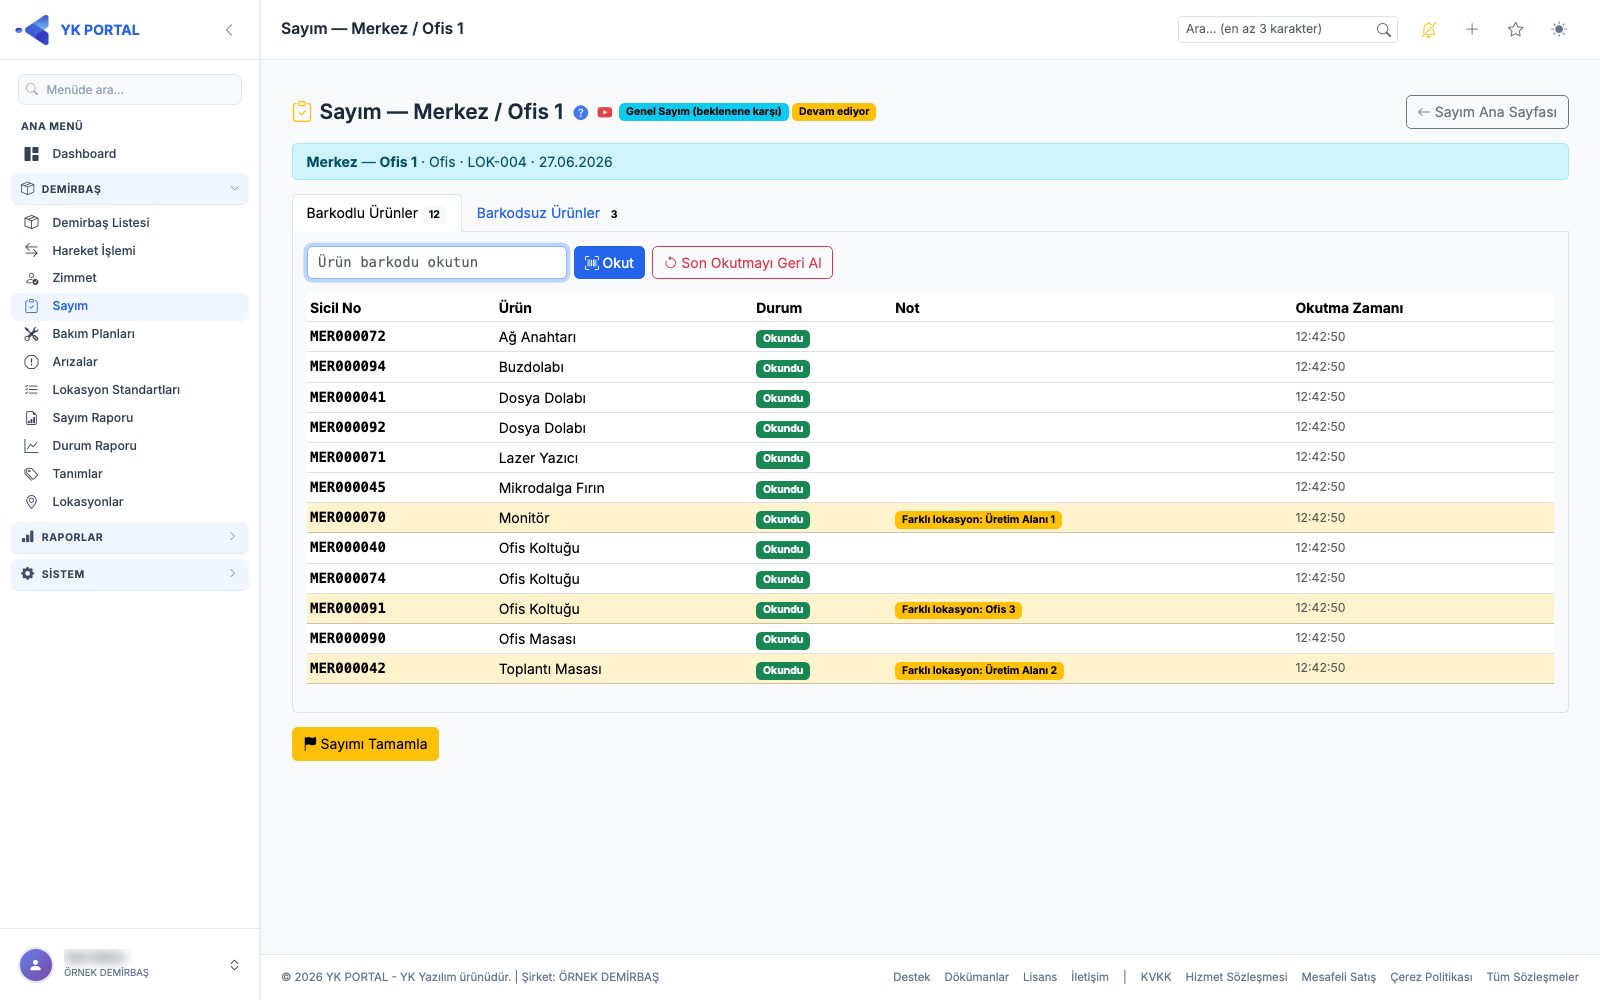Click Son Okutmayı Geri Al button

click(x=742, y=263)
